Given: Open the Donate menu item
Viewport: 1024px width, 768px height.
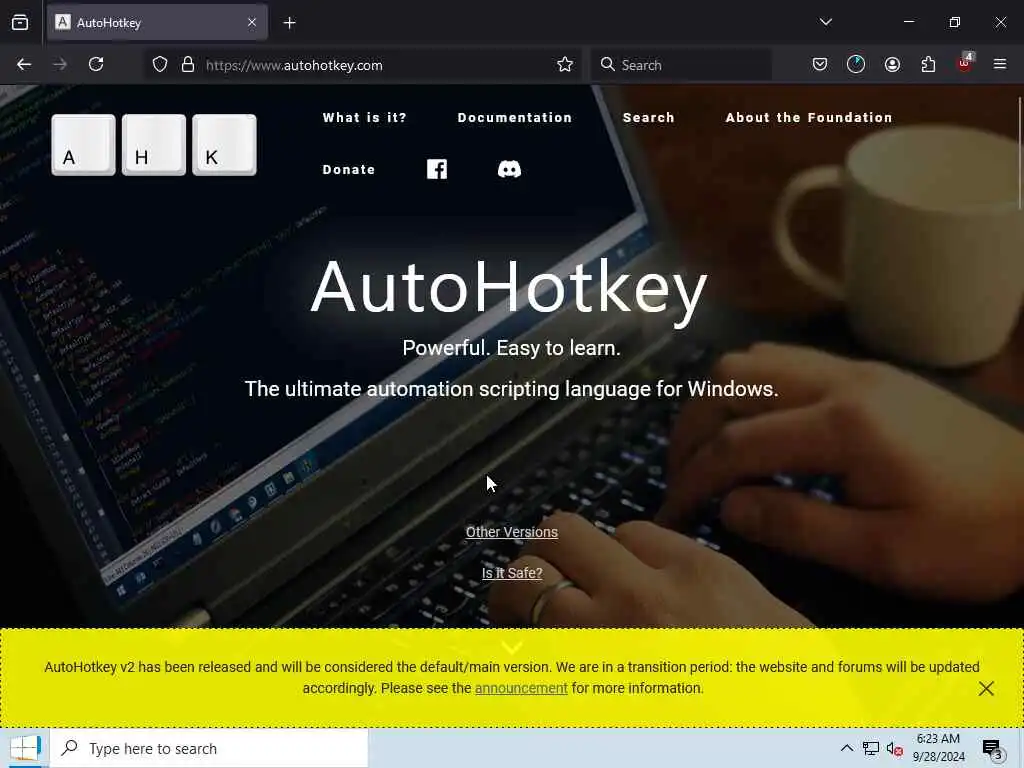Looking at the screenshot, I should tap(349, 170).
